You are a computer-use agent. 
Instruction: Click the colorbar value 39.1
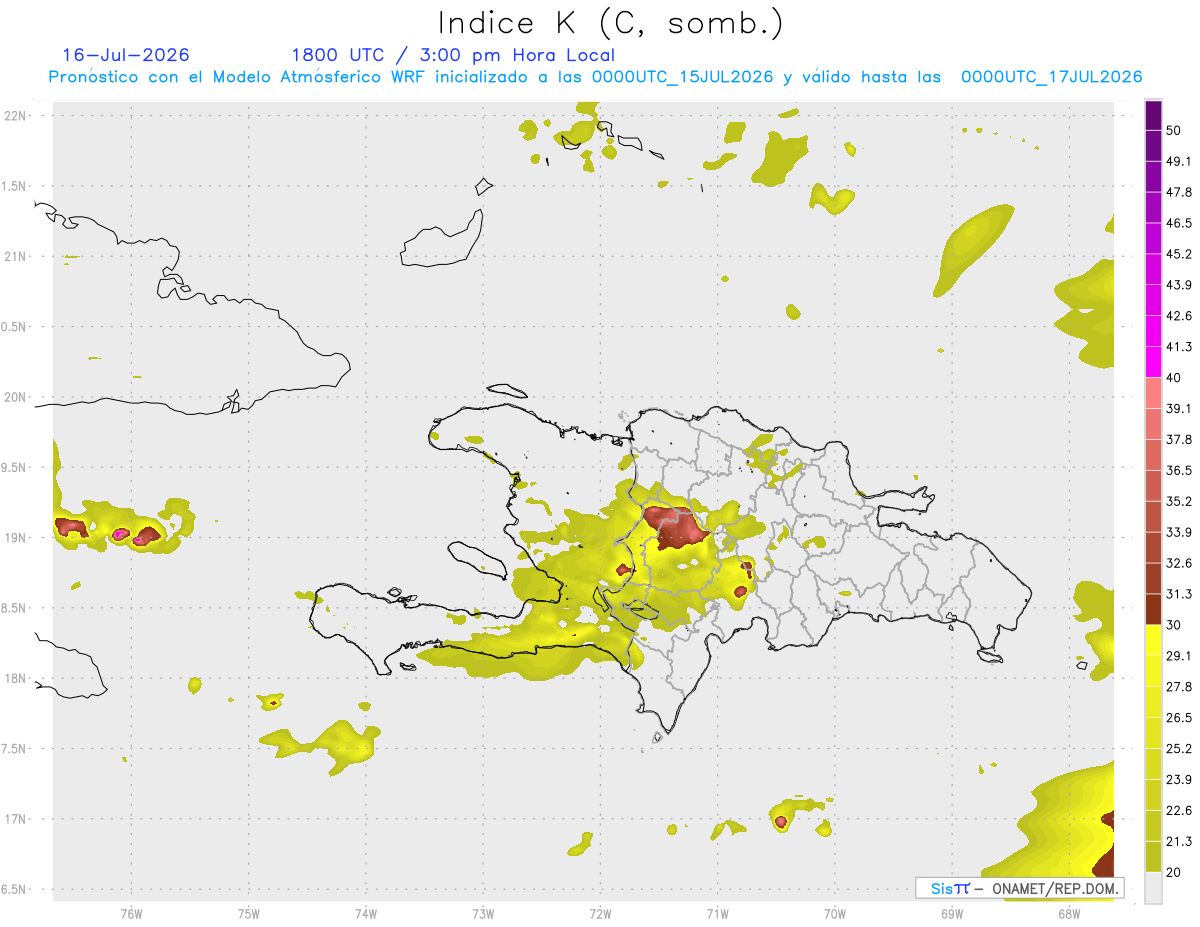click(1179, 409)
